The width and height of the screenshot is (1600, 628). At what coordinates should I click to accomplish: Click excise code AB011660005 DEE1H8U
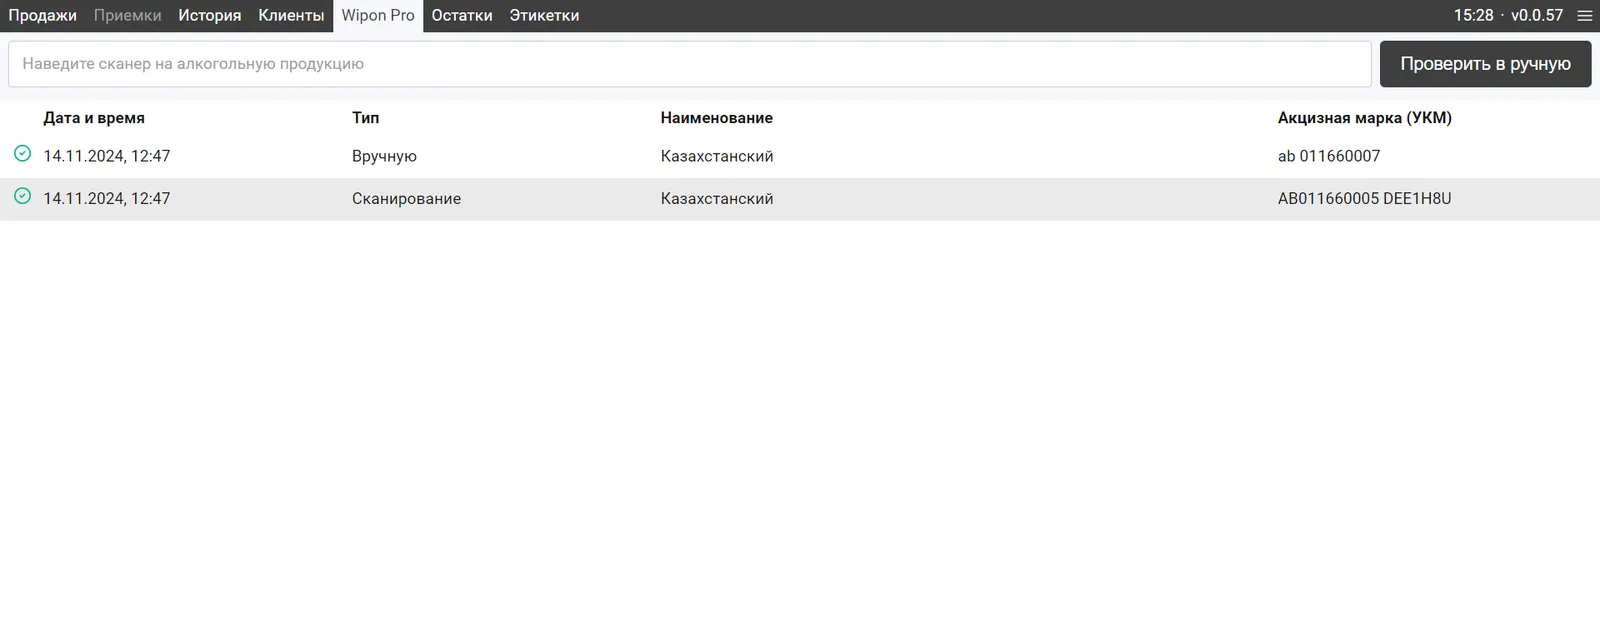tap(1364, 199)
